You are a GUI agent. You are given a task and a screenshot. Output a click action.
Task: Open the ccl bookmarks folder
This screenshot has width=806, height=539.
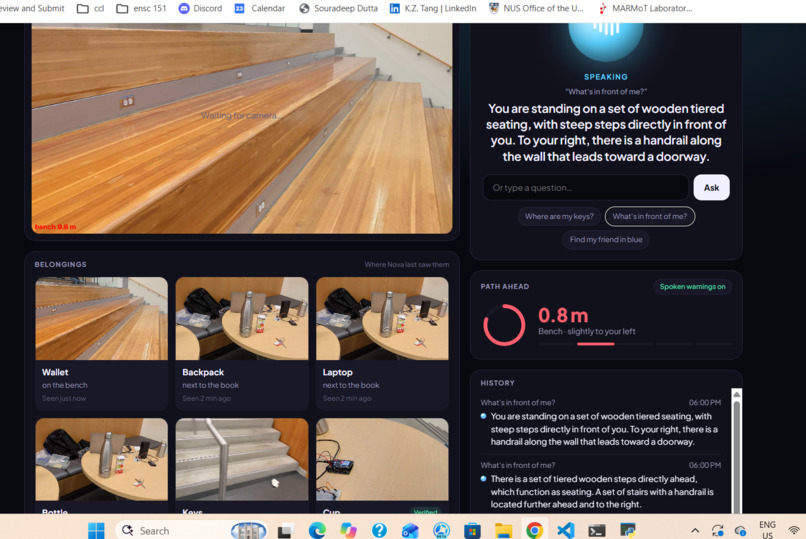(90, 8)
